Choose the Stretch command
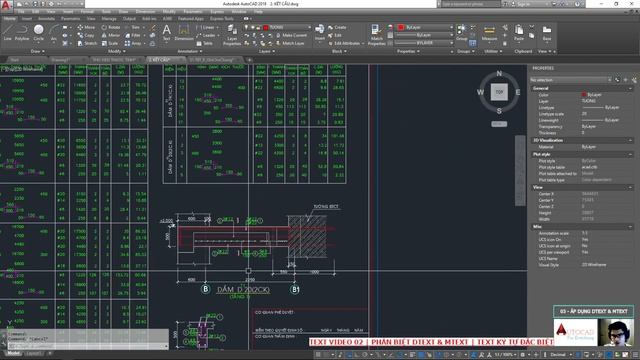640x360 pixels. pyautogui.click(x=87, y=43)
